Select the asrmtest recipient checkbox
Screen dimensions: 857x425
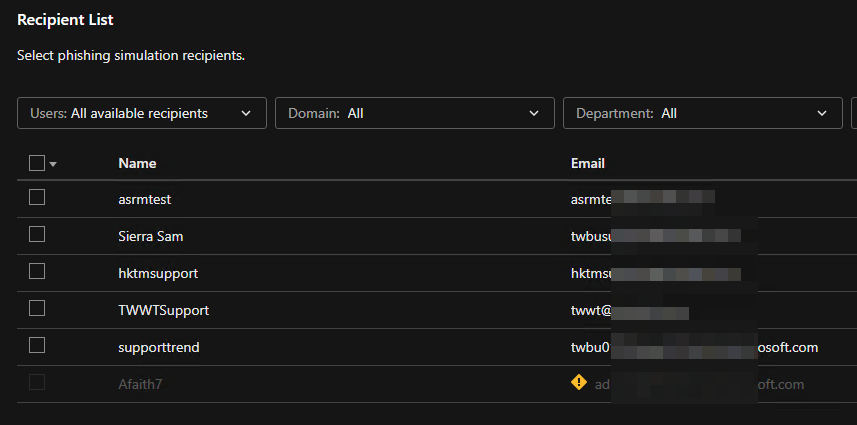[37, 198]
